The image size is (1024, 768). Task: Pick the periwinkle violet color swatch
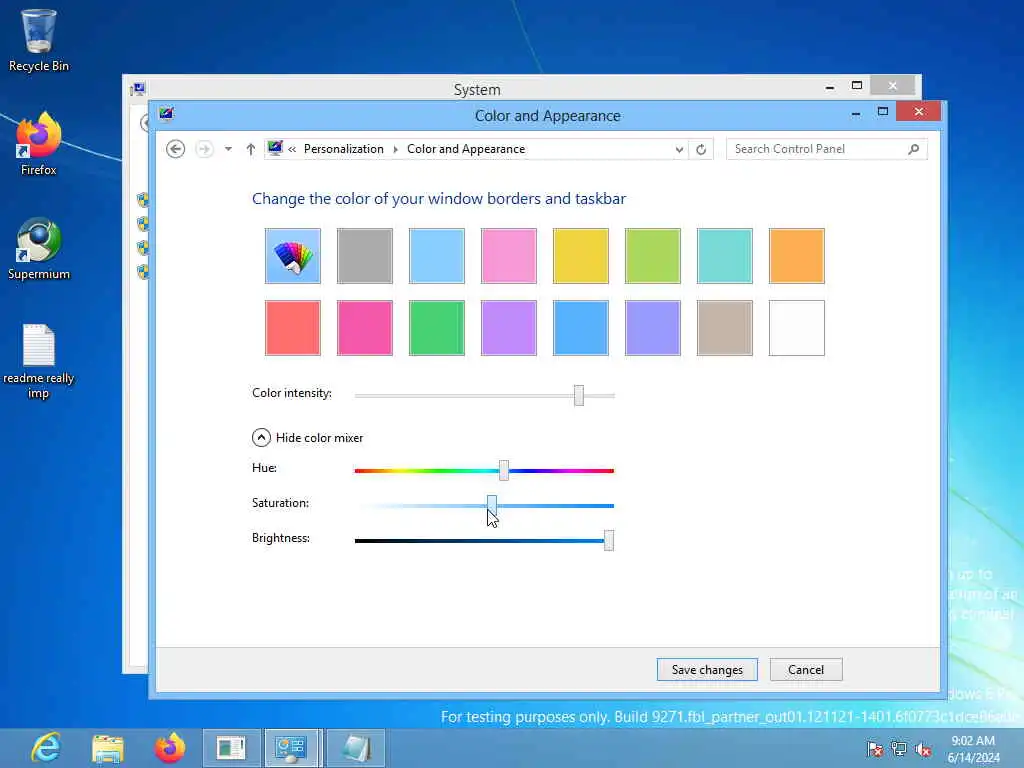pyautogui.click(x=652, y=328)
